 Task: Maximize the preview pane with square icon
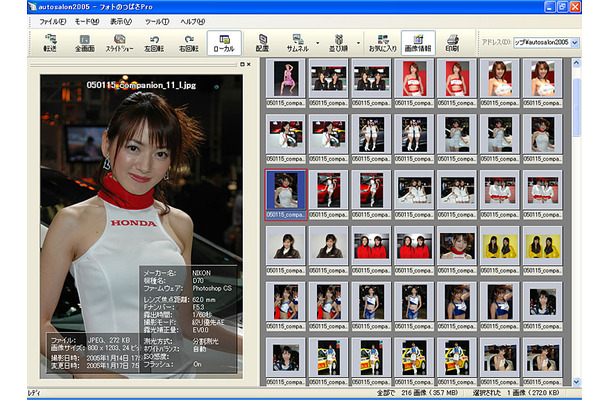tap(242, 64)
